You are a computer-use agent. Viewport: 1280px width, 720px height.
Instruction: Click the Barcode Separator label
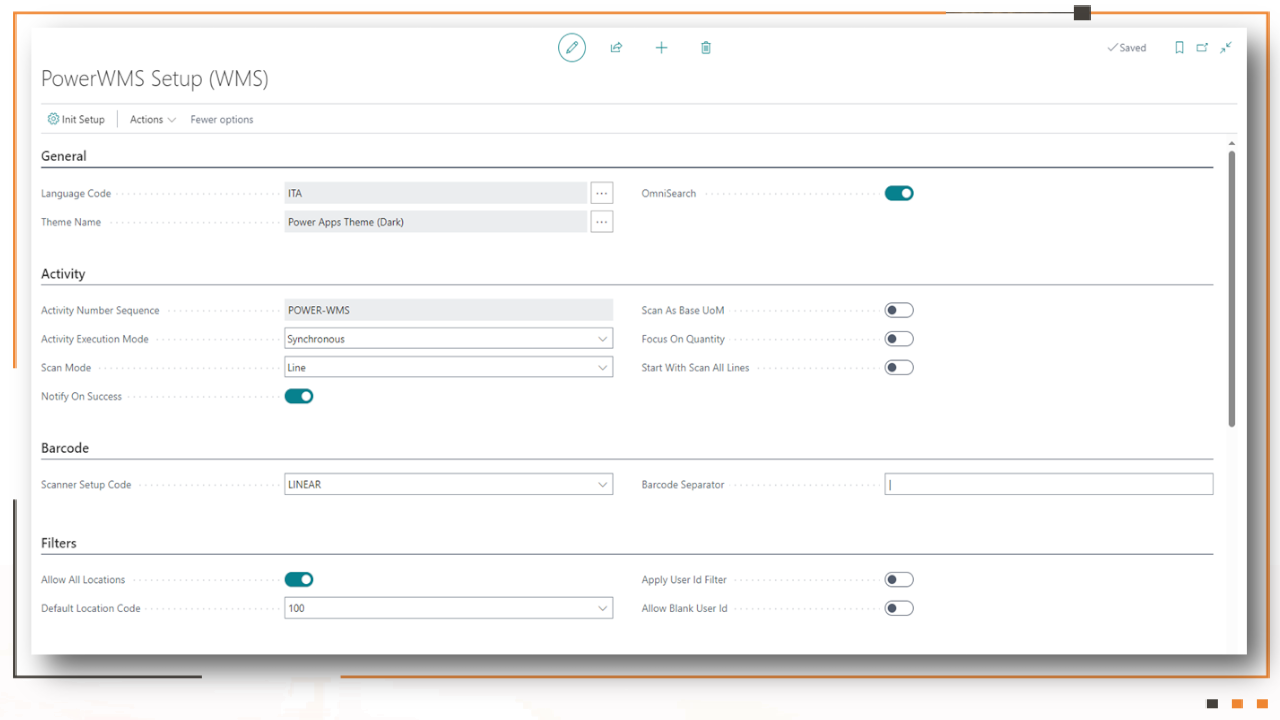click(683, 484)
